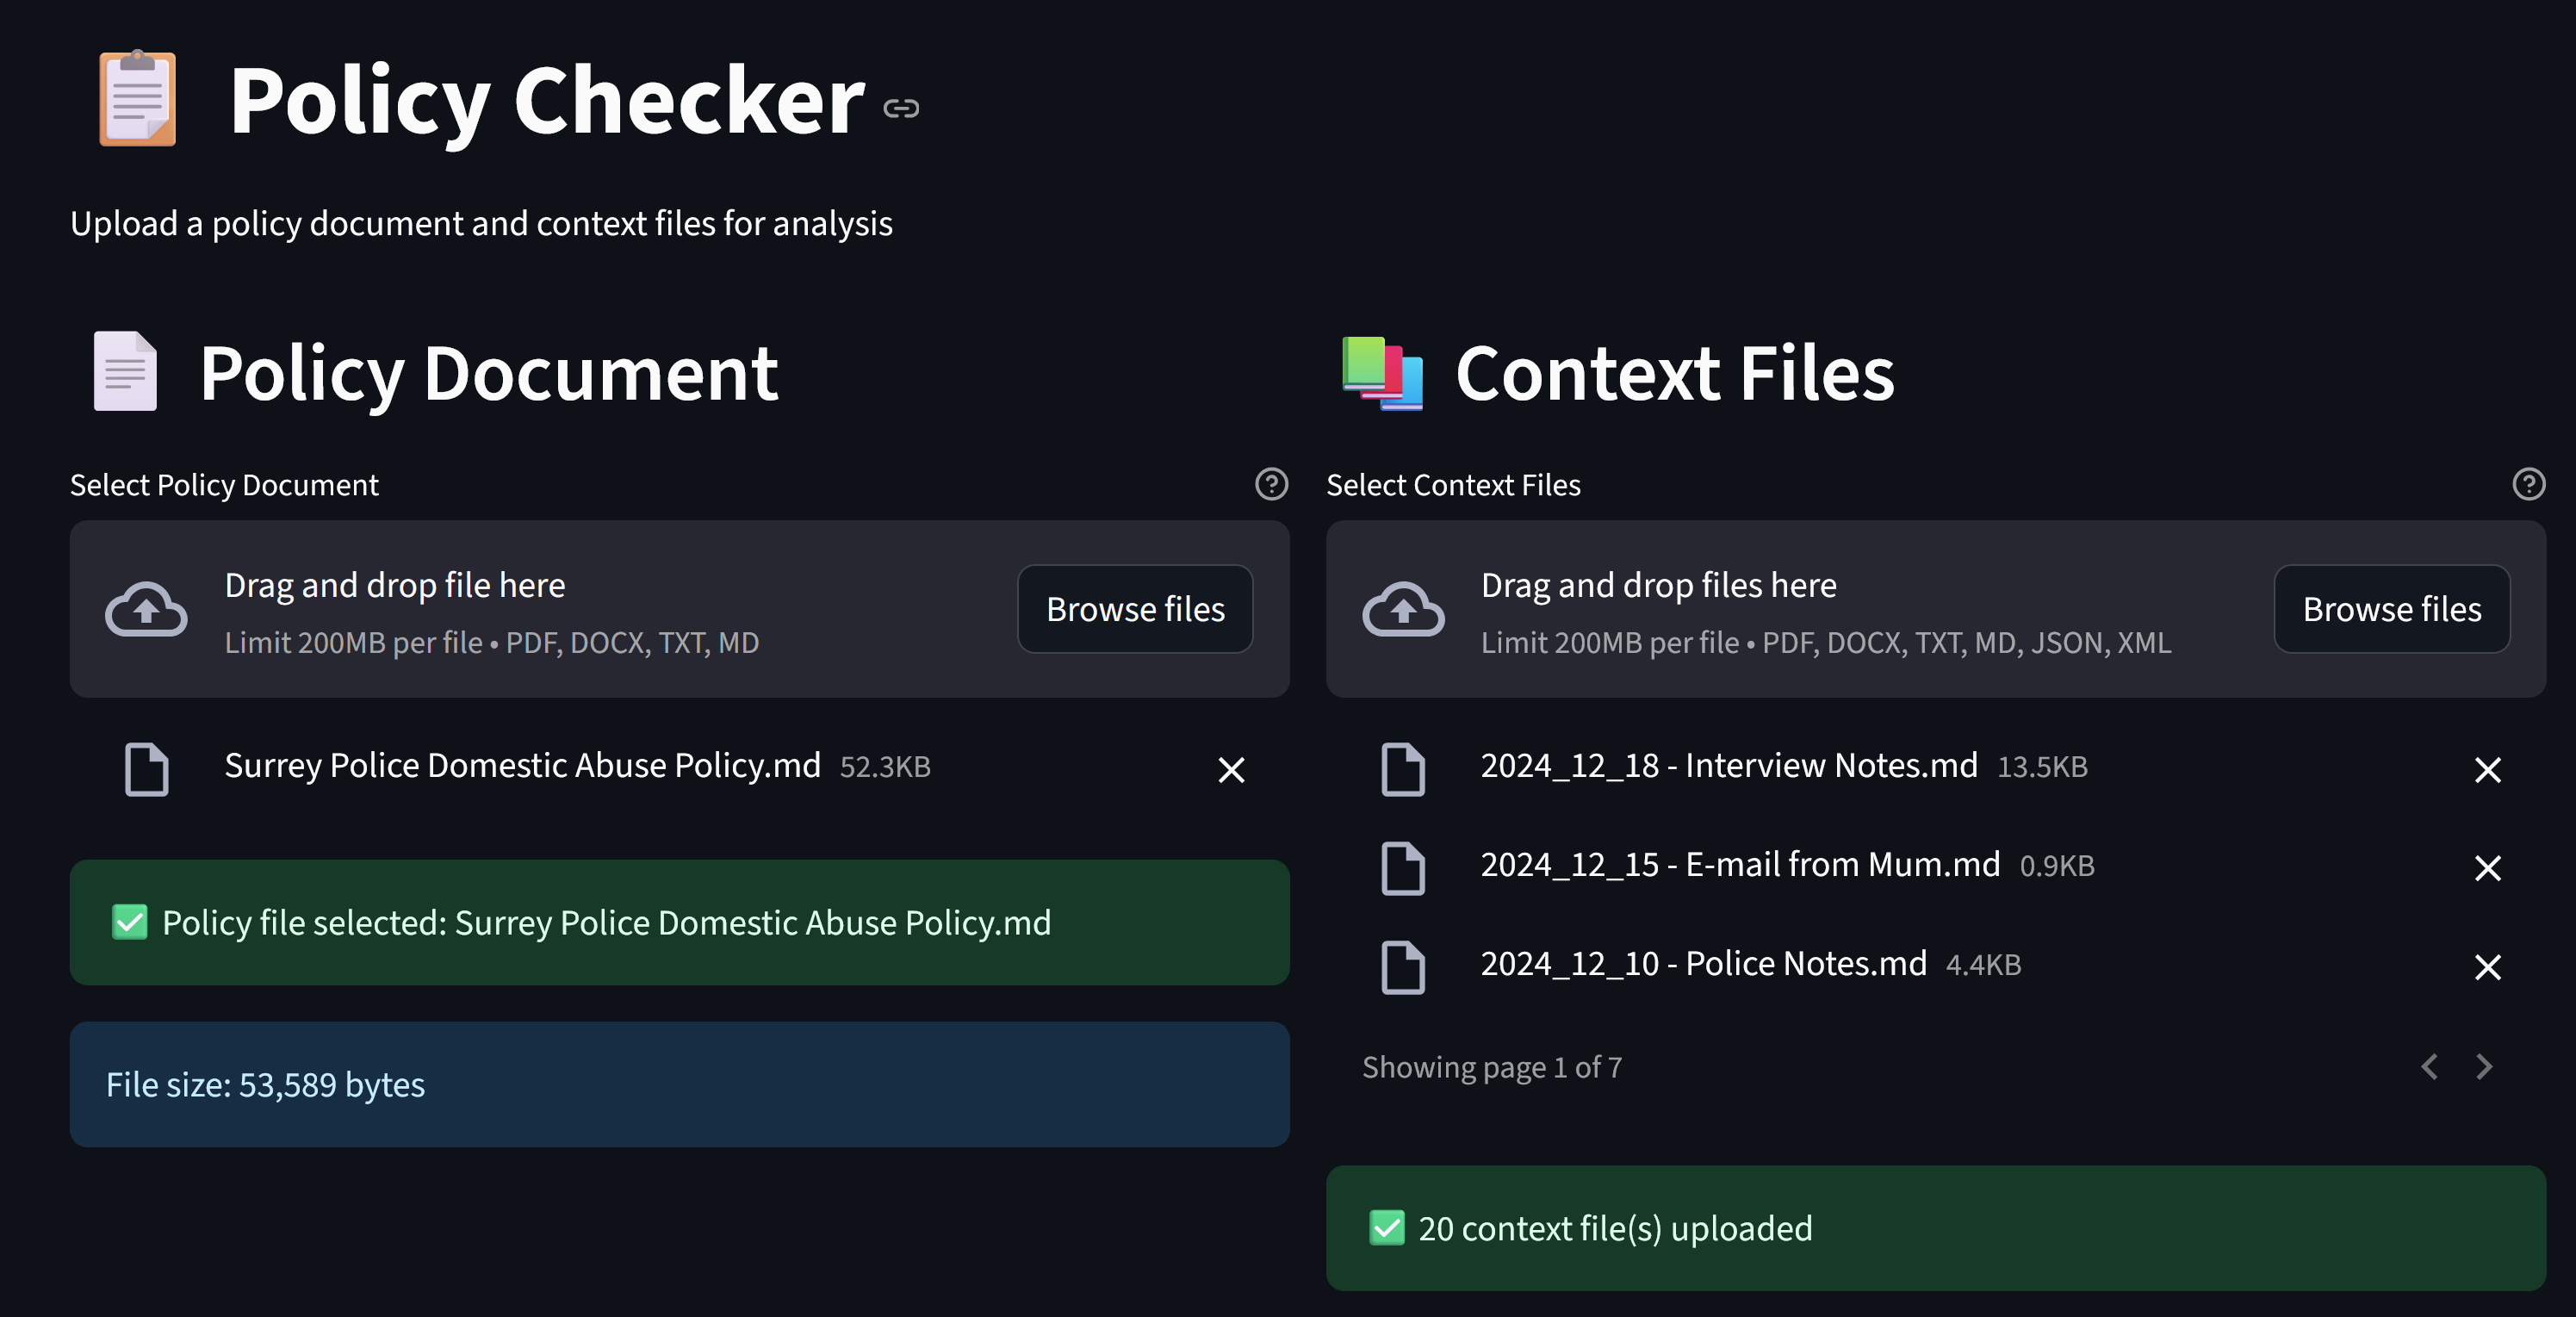Click the anchor link icon beside Policy Checker title

pyautogui.click(x=901, y=108)
